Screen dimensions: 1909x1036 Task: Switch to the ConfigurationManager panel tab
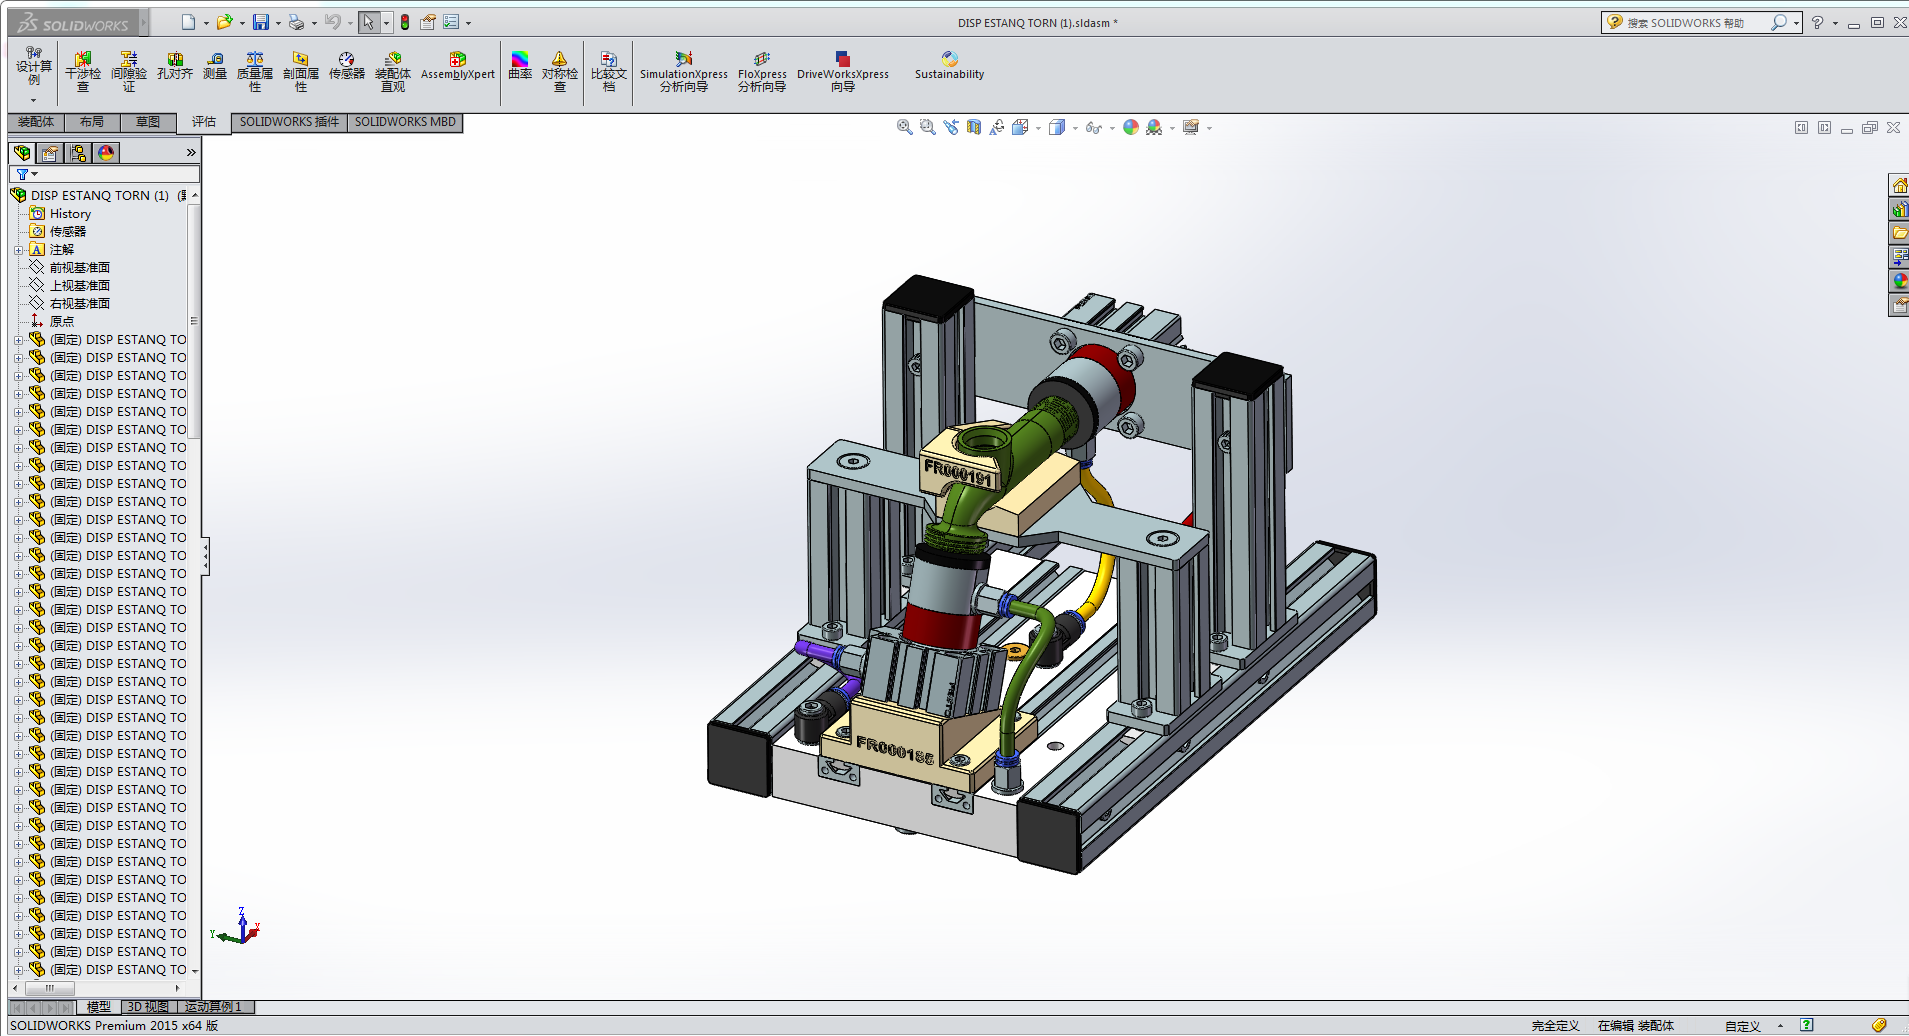point(78,153)
